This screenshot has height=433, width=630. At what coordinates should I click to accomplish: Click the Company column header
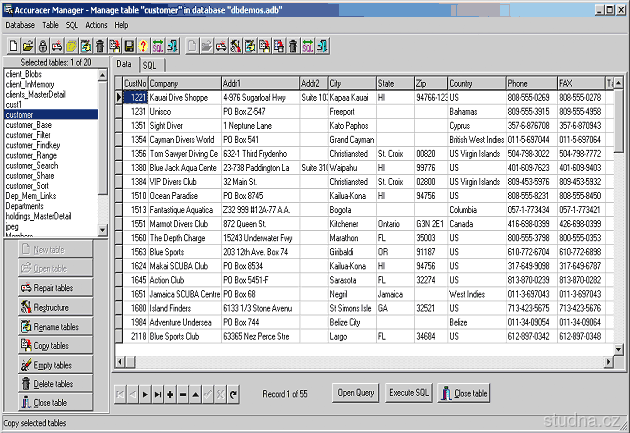[x=185, y=83]
